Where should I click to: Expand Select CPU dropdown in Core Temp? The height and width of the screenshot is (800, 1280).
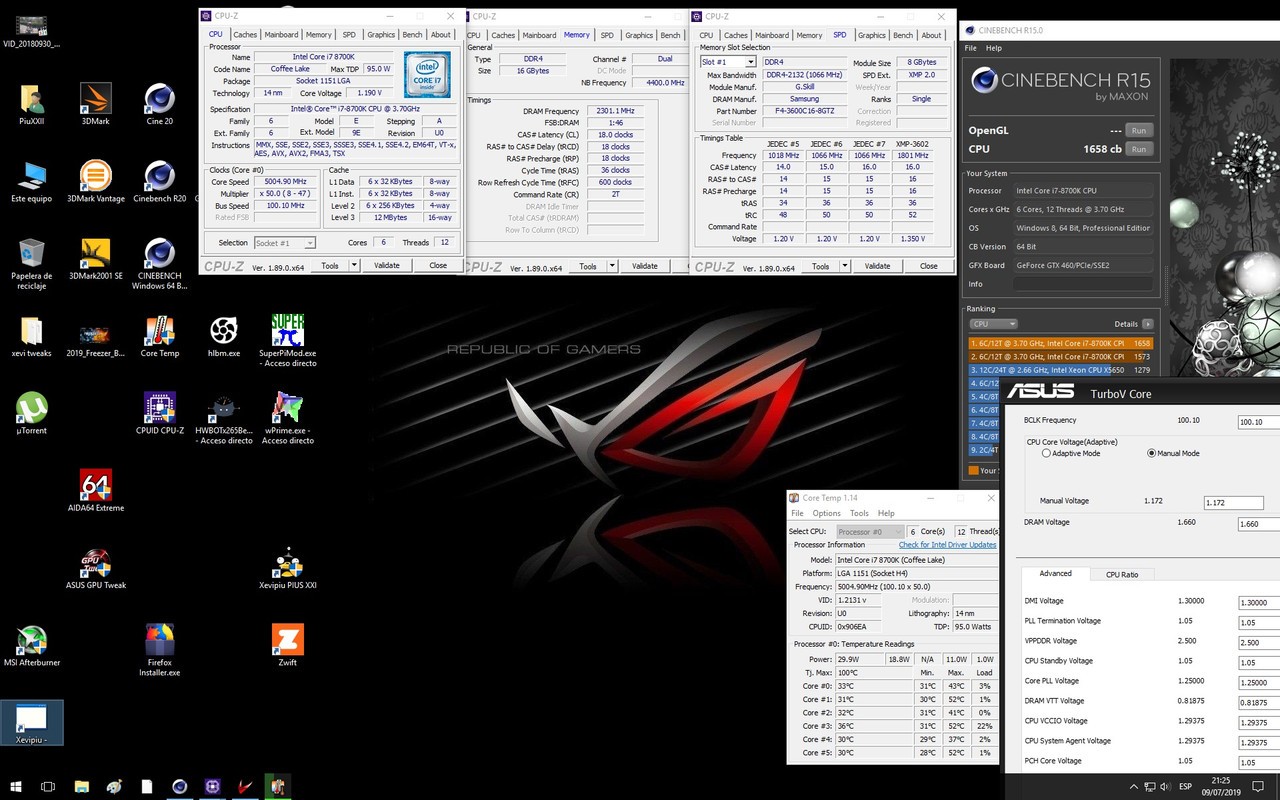[x=869, y=531]
